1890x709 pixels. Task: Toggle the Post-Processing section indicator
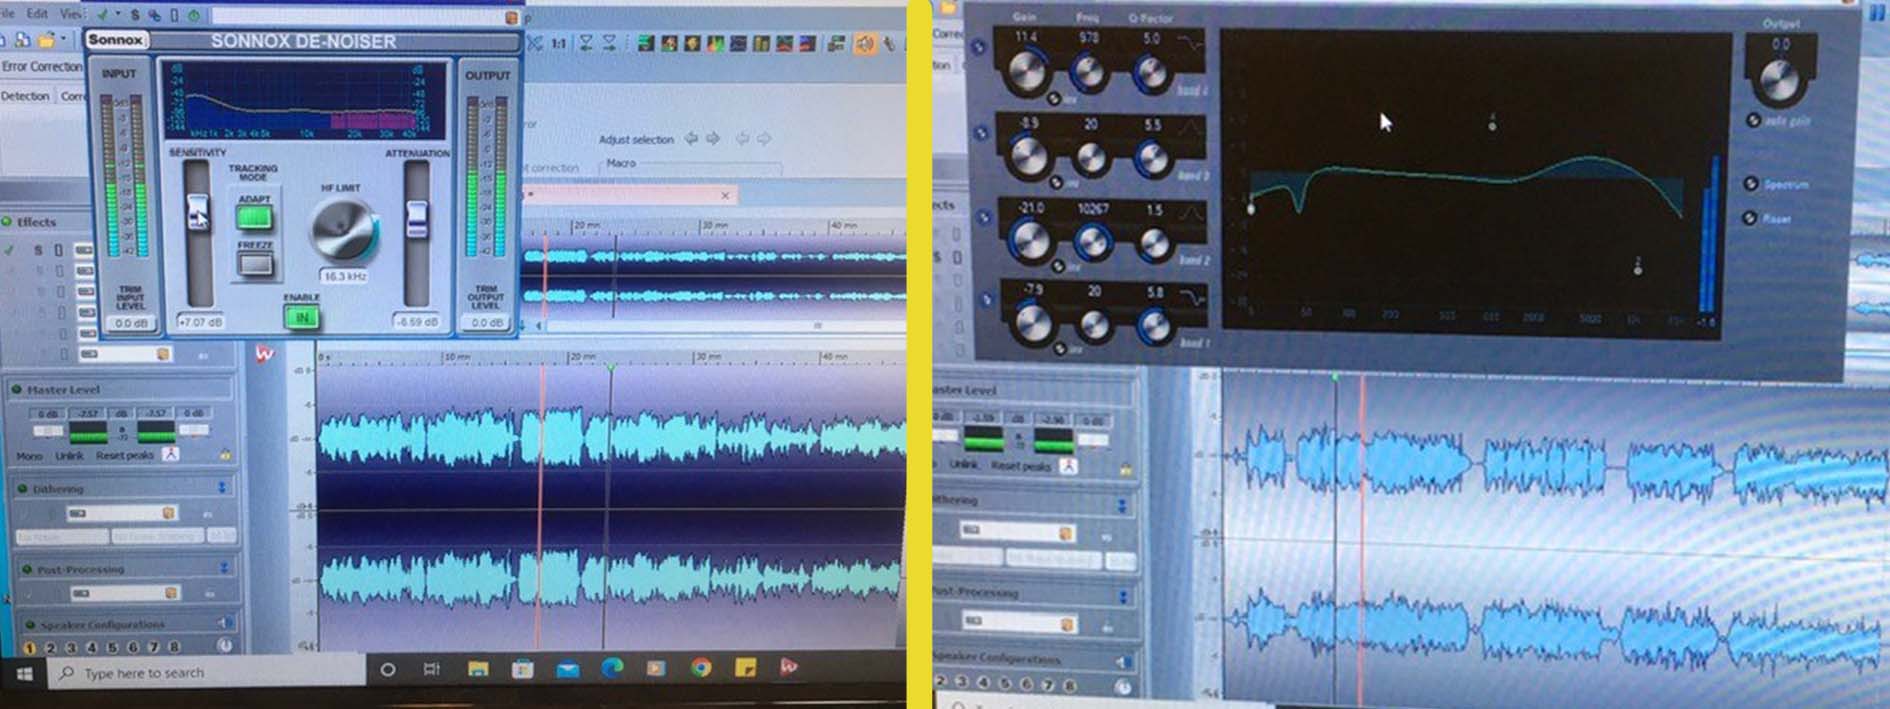[27, 569]
